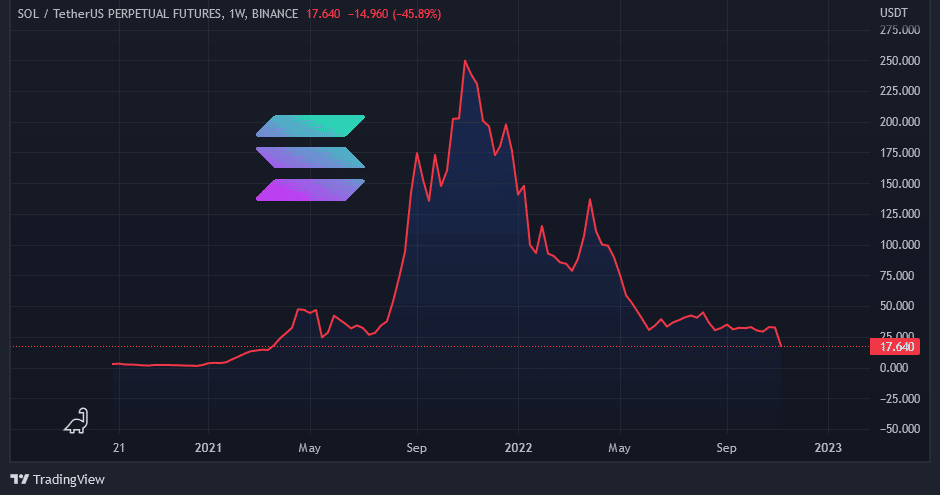This screenshot has width=940, height=495.
Task: Click the TradingView text at bottom left
Action: [68, 480]
